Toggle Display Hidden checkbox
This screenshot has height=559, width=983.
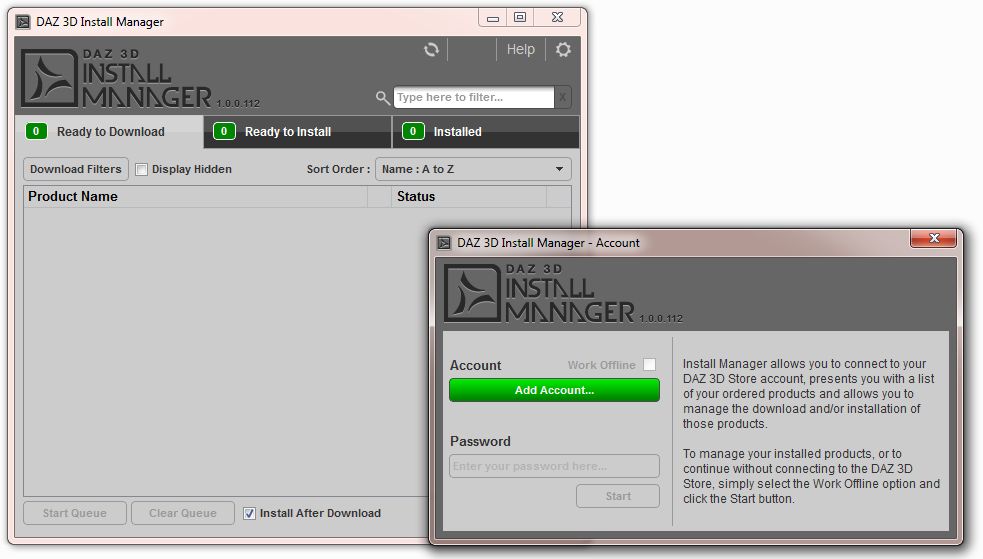tap(142, 169)
